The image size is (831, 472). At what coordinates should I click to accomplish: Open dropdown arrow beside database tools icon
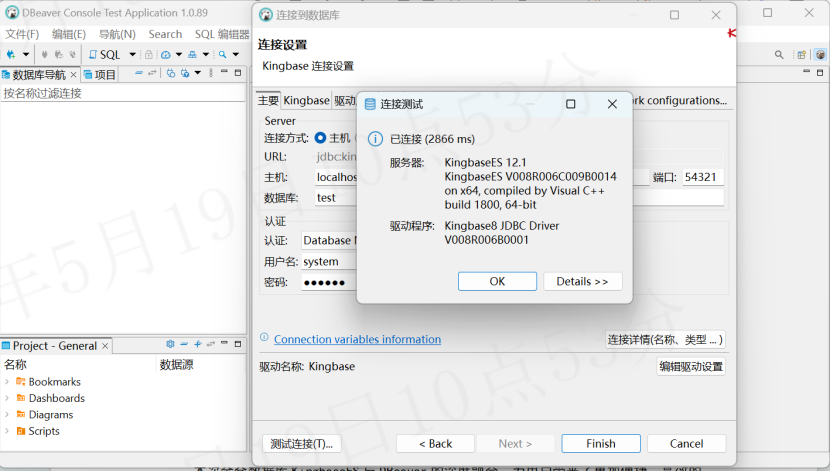[206, 55]
